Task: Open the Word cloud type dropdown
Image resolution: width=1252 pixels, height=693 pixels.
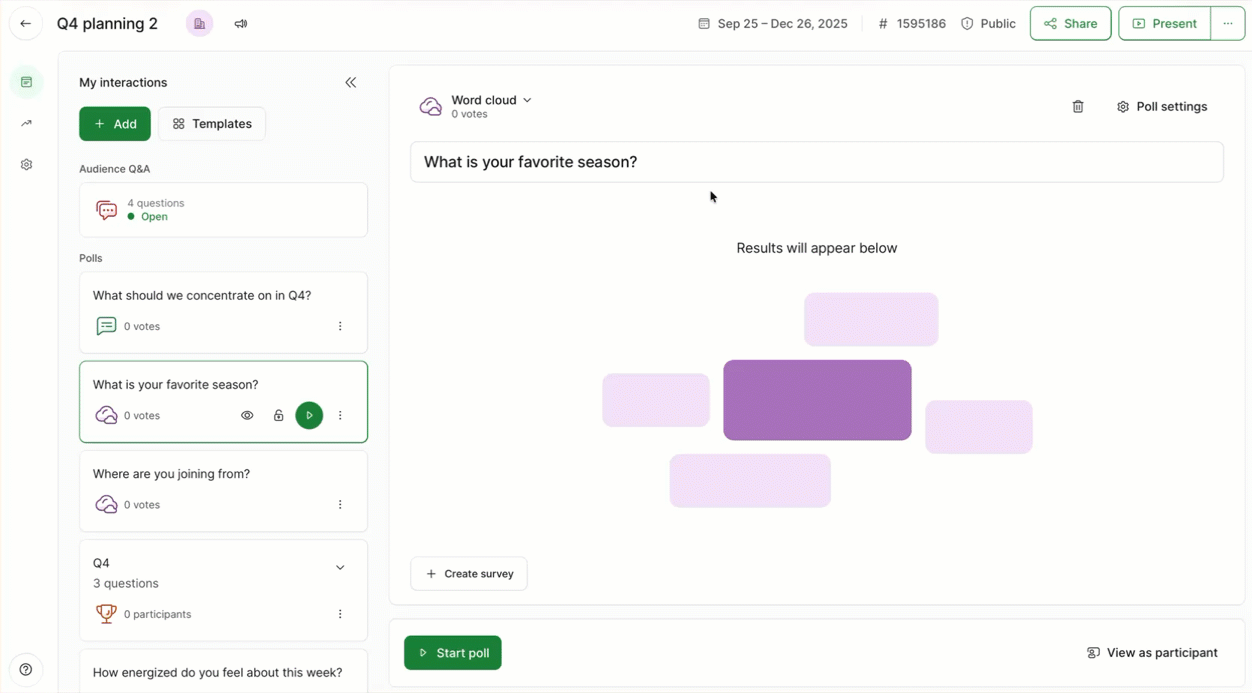Action: coord(491,100)
